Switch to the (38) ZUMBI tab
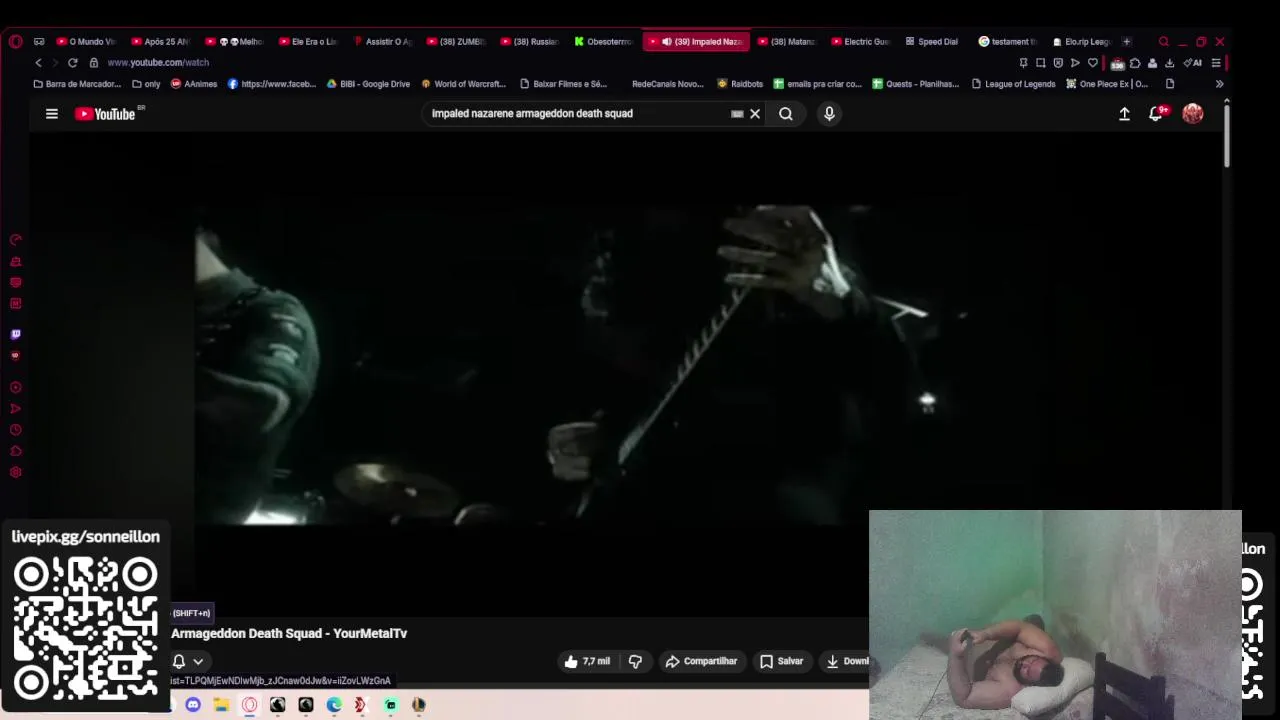1280x720 pixels. coord(456,42)
